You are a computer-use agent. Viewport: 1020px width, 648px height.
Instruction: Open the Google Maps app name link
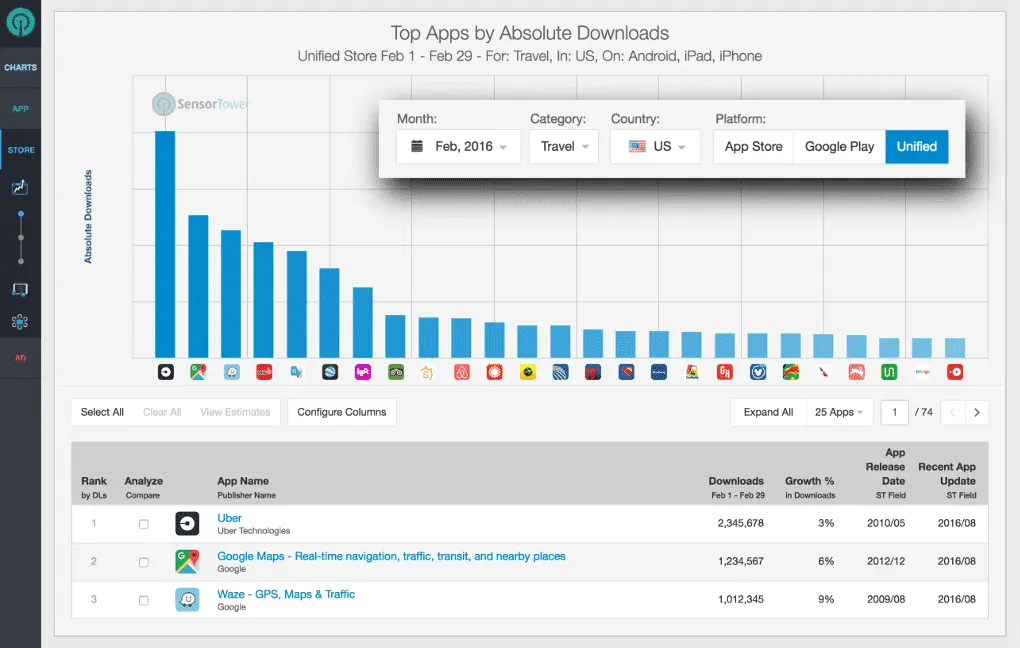[x=391, y=556]
